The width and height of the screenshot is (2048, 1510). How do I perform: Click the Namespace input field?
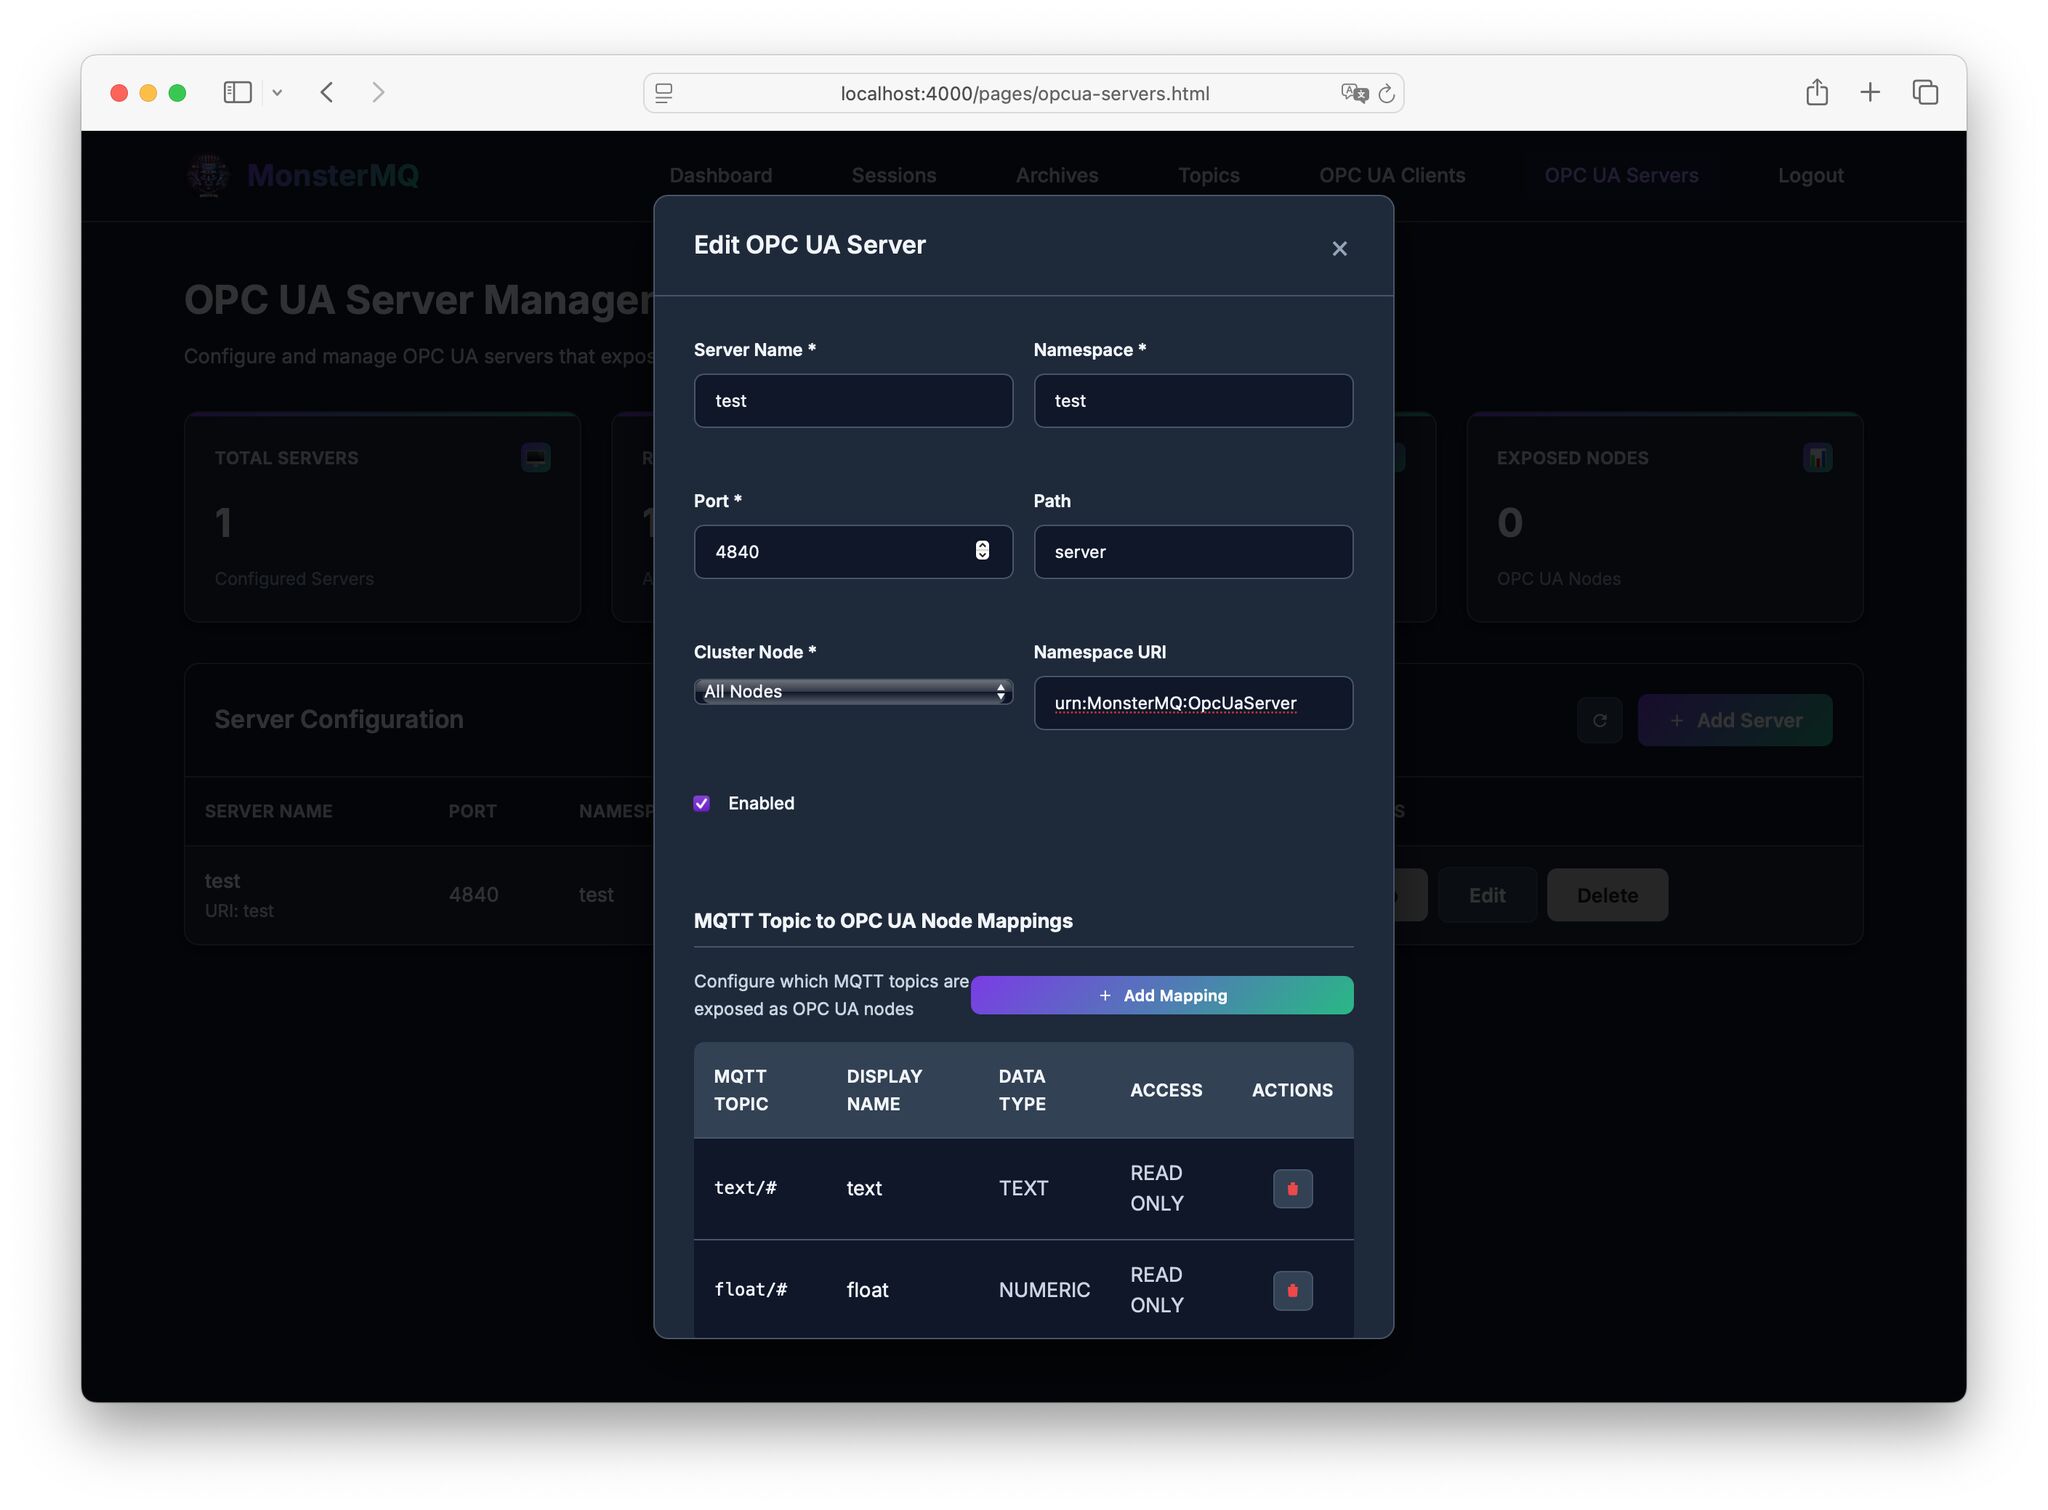click(x=1192, y=401)
